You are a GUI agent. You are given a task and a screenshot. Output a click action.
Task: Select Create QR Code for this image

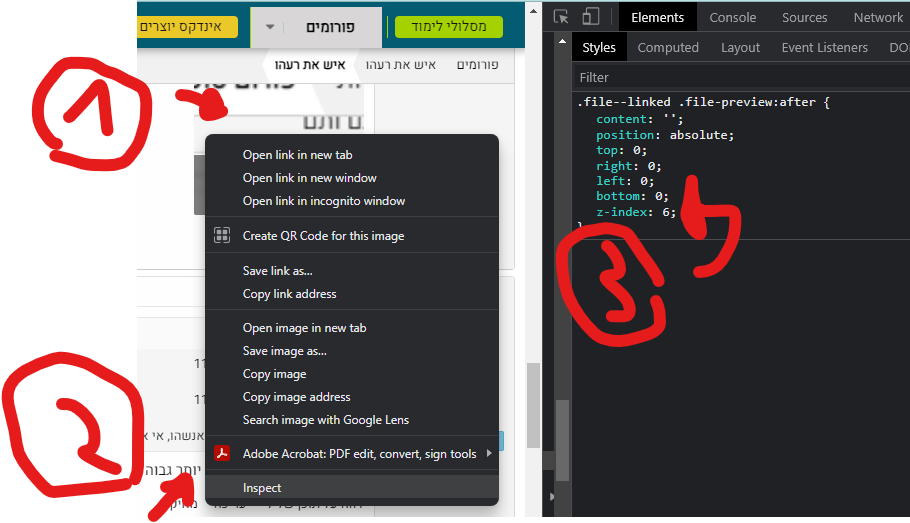coord(352,236)
